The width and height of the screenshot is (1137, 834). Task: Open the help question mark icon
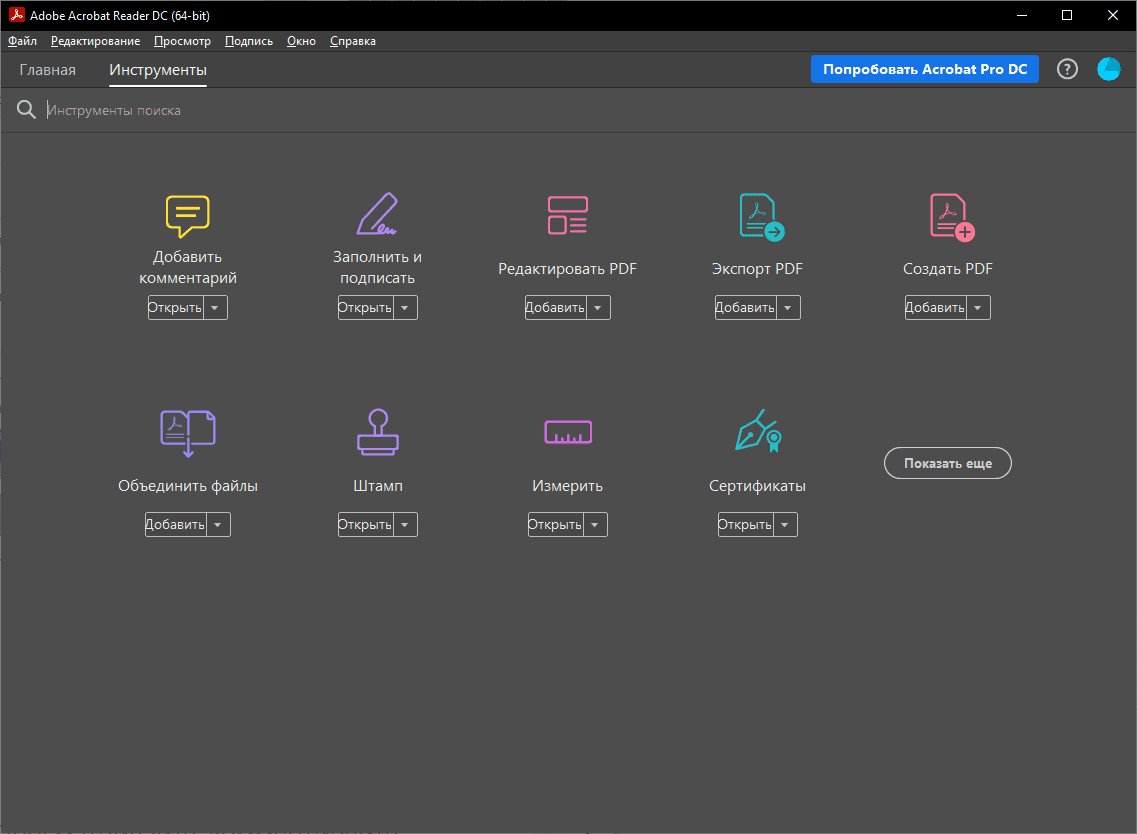pyautogui.click(x=1067, y=69)
